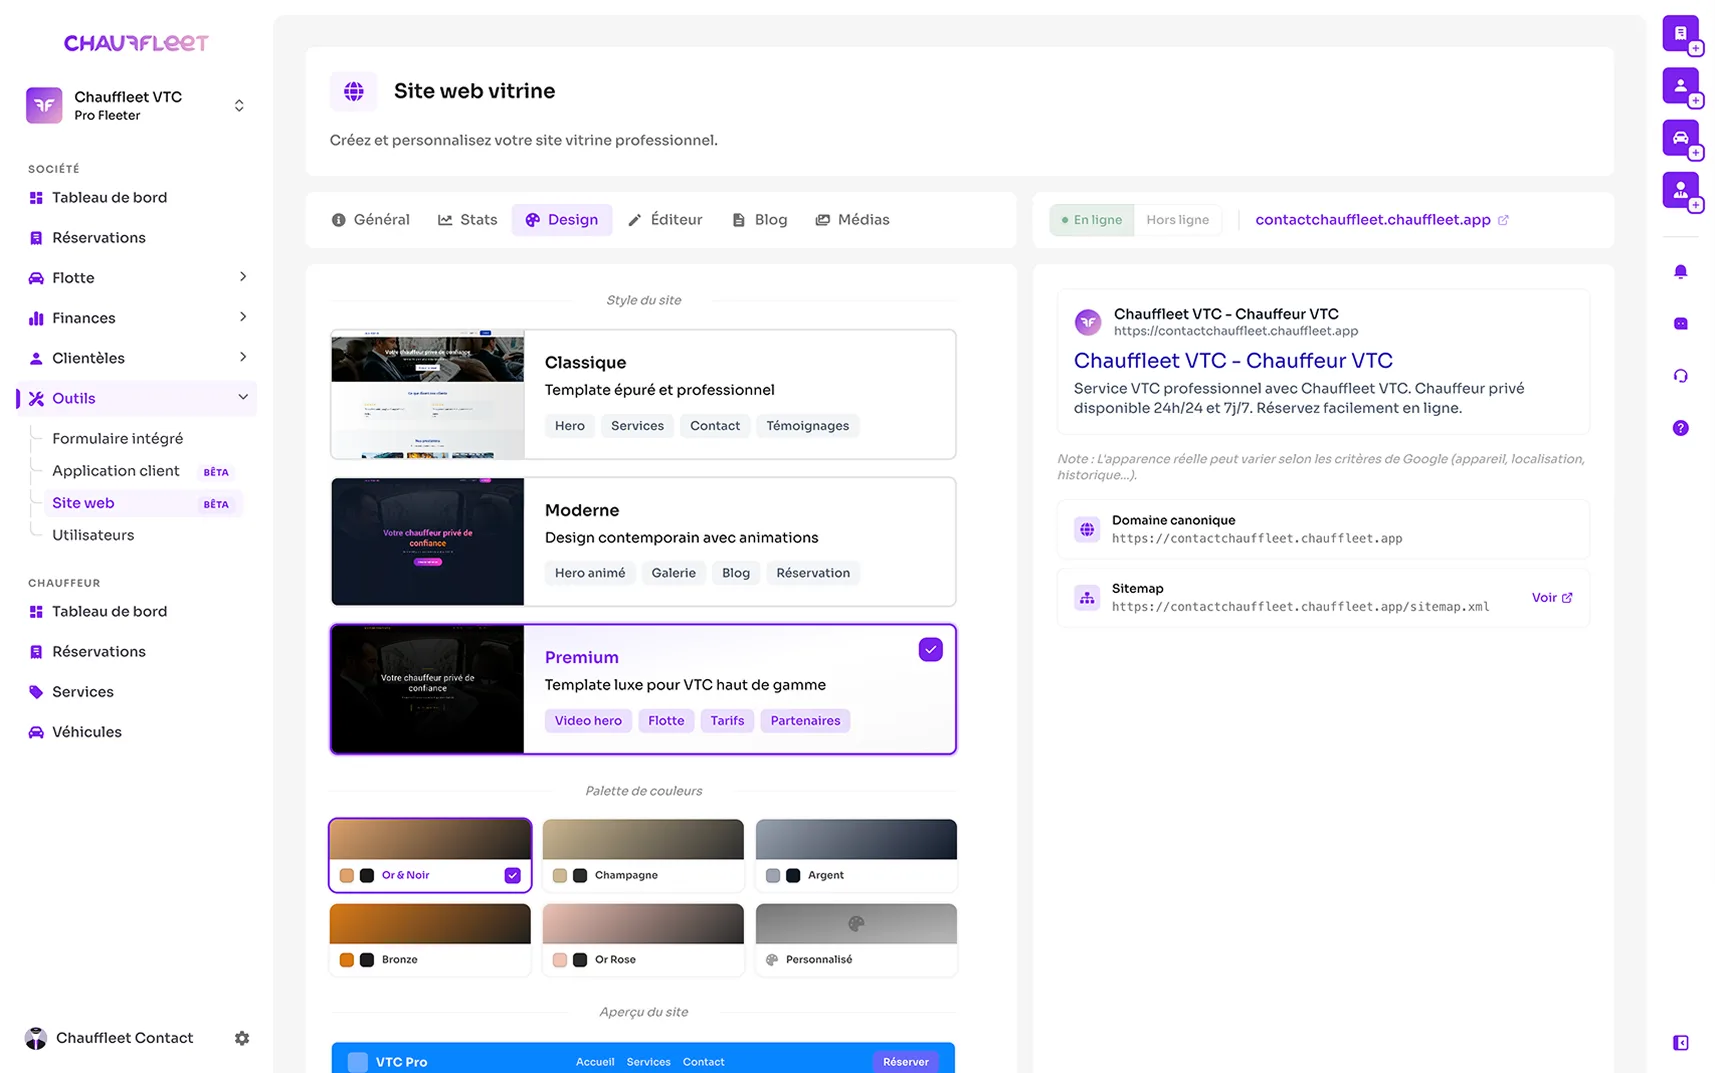Click the Chauffleet VTC organisation avatar
Screen dimensions: 1715x1073
point(44,106)
